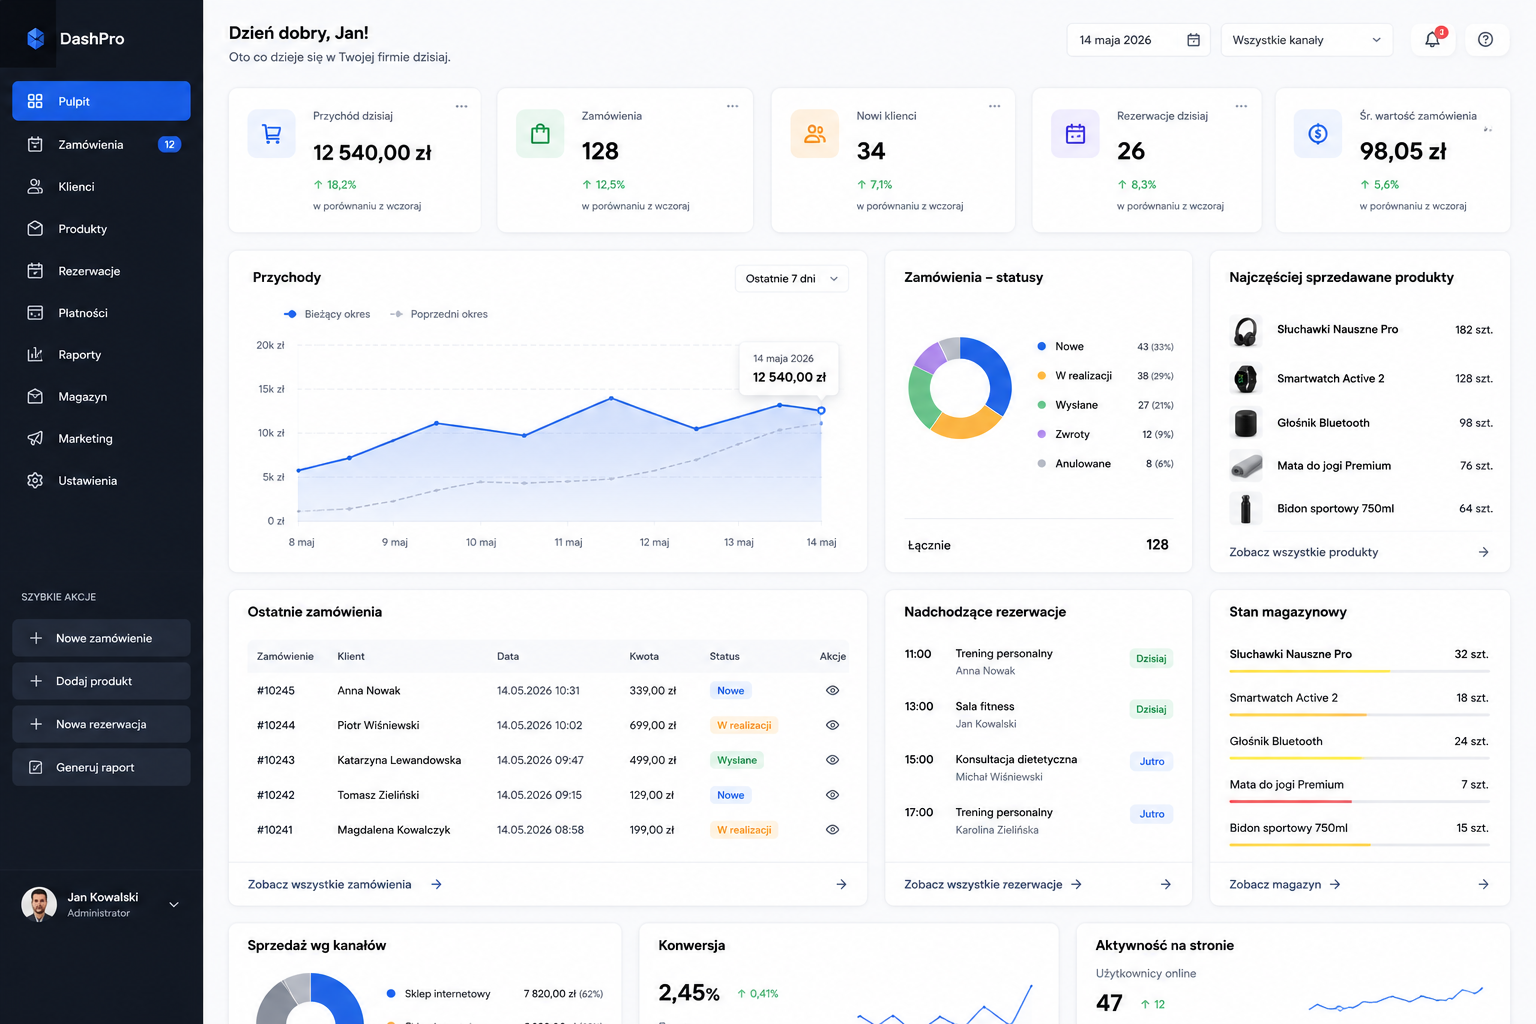Image resolution: width=1536 pixels, height=1024 pixels.
Task: View order #10245 with eye icon
Action: click(832, 691)
